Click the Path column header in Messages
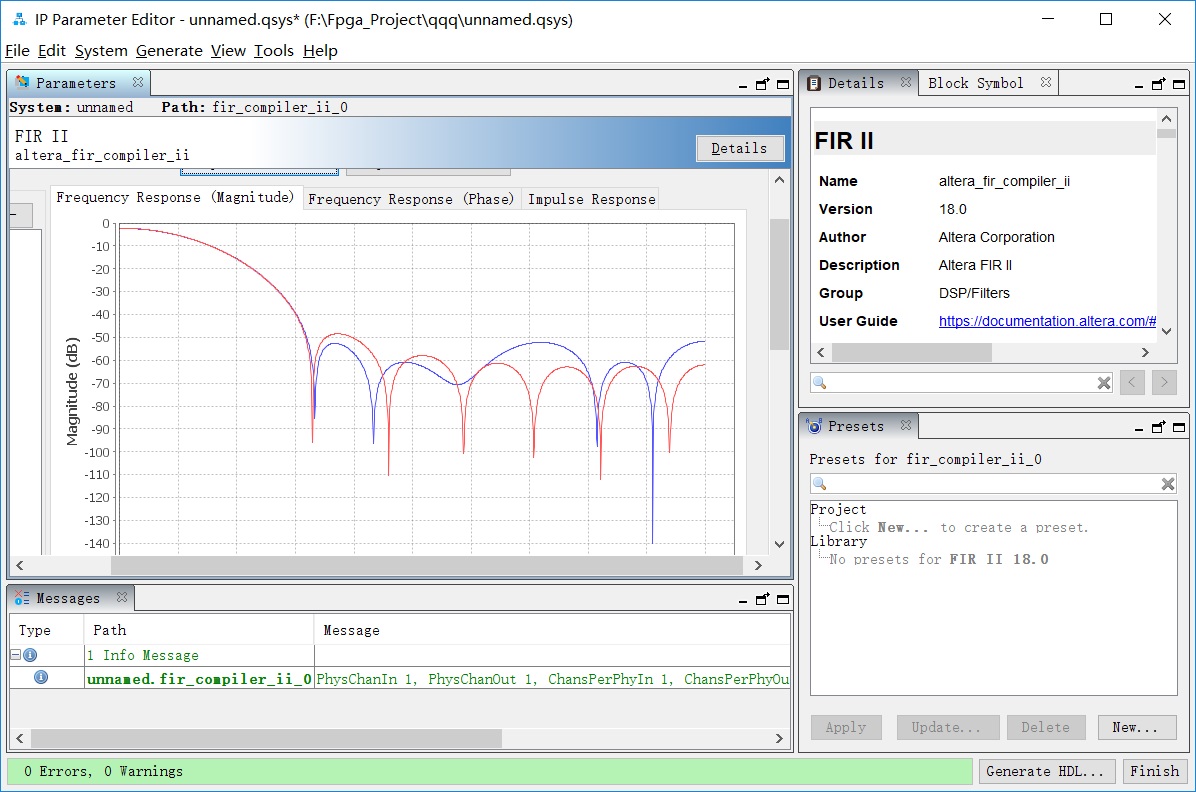This screenshot has width=1196, height=792. click(x=198, y=630)
